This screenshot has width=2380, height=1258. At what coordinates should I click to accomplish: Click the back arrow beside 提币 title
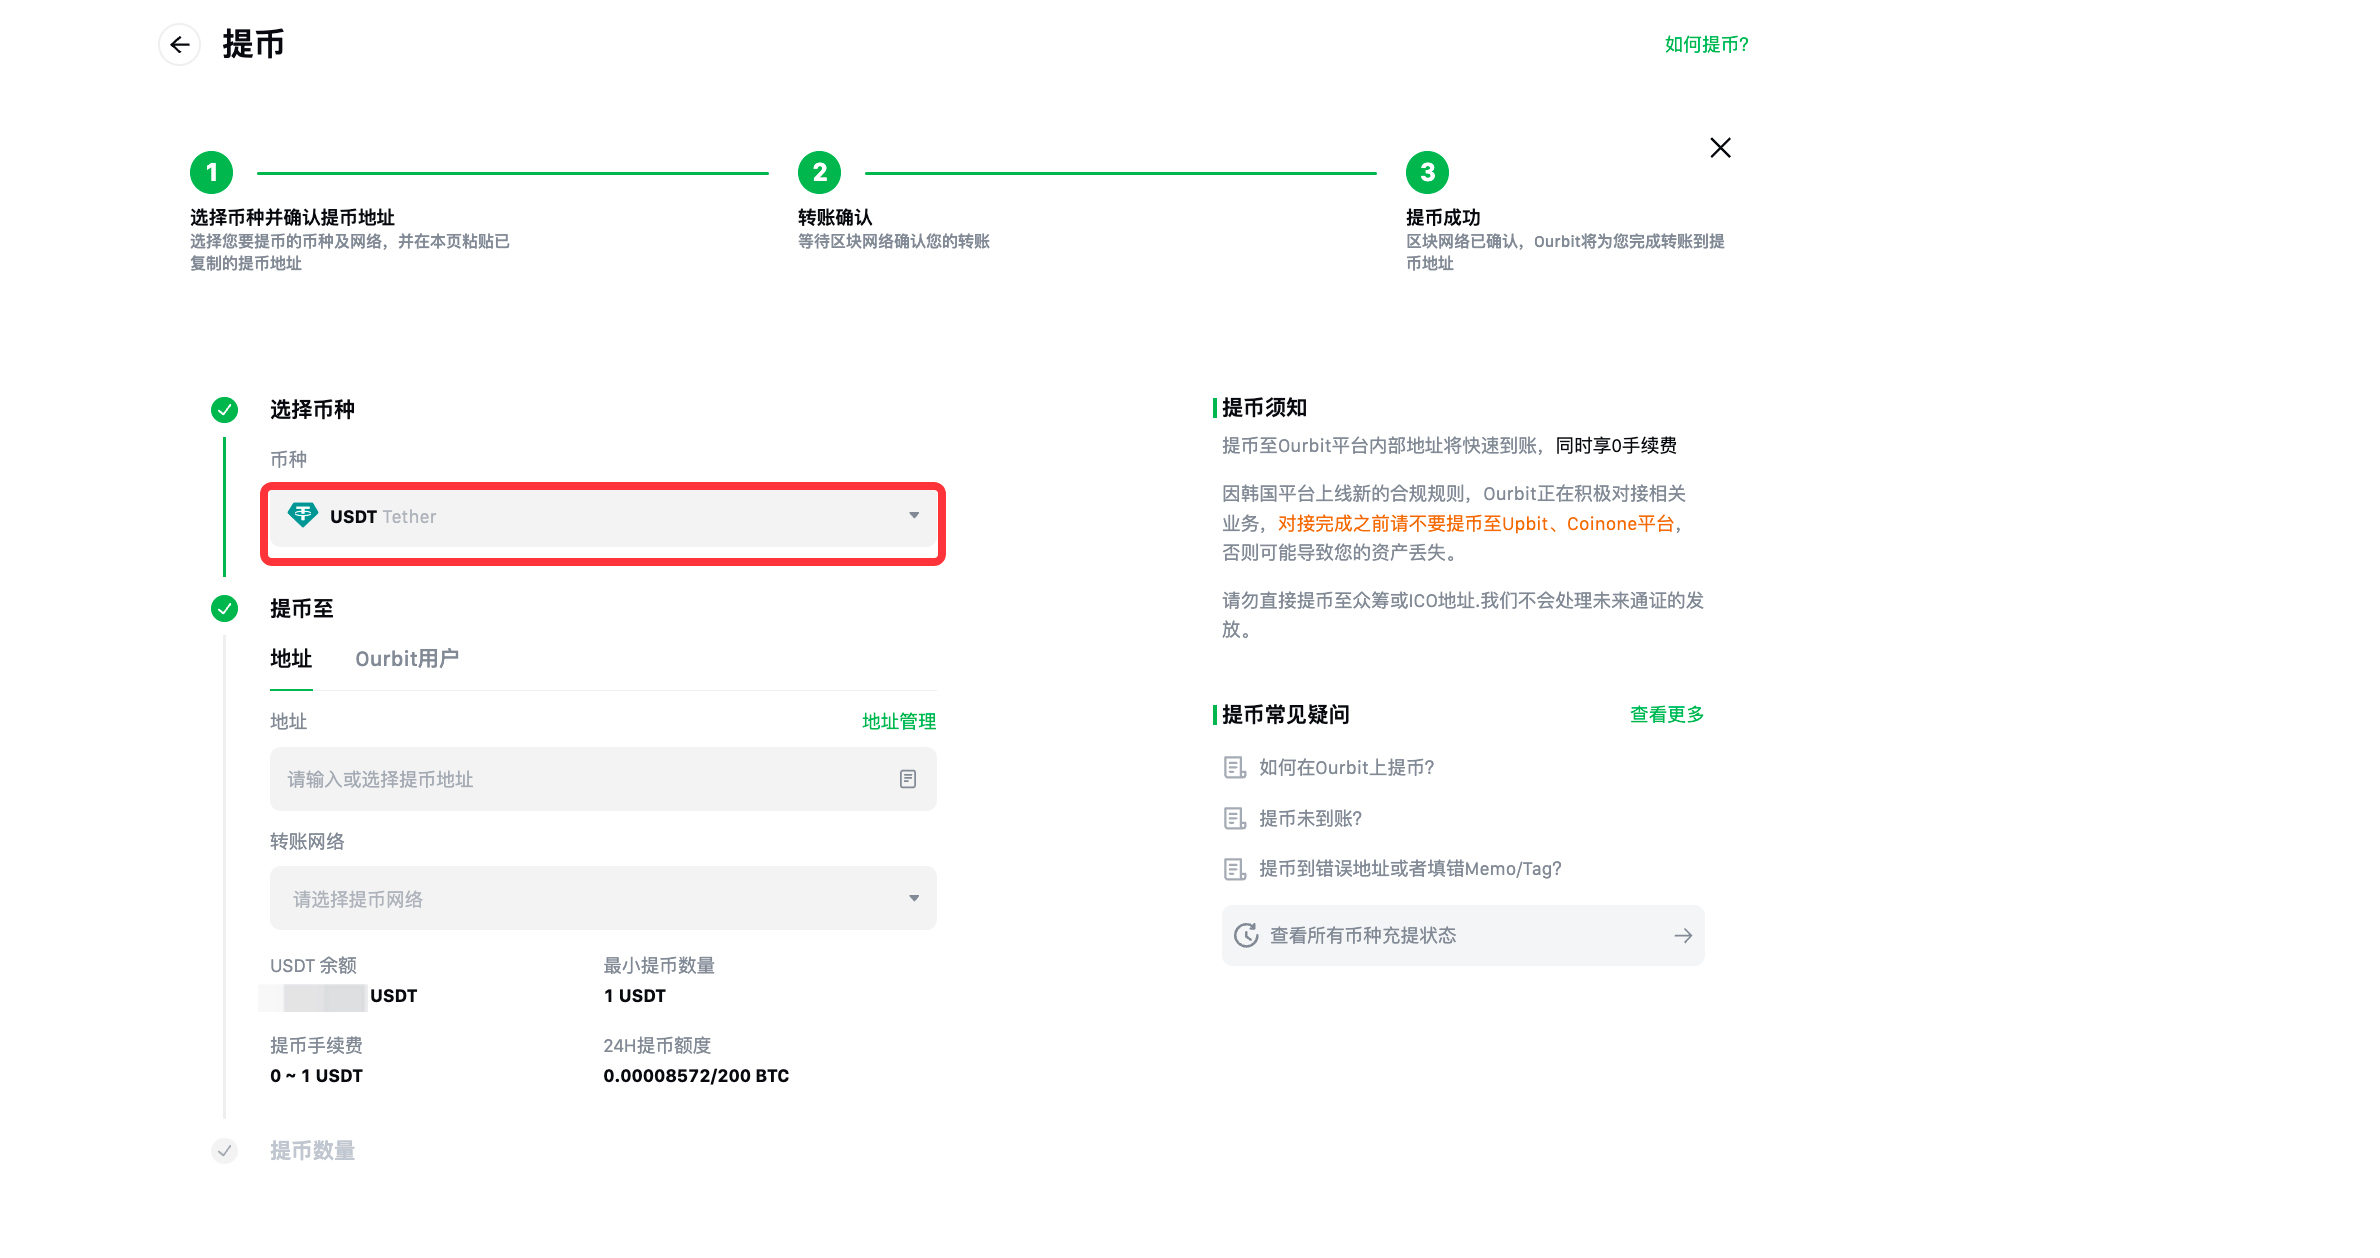(180, 45)
